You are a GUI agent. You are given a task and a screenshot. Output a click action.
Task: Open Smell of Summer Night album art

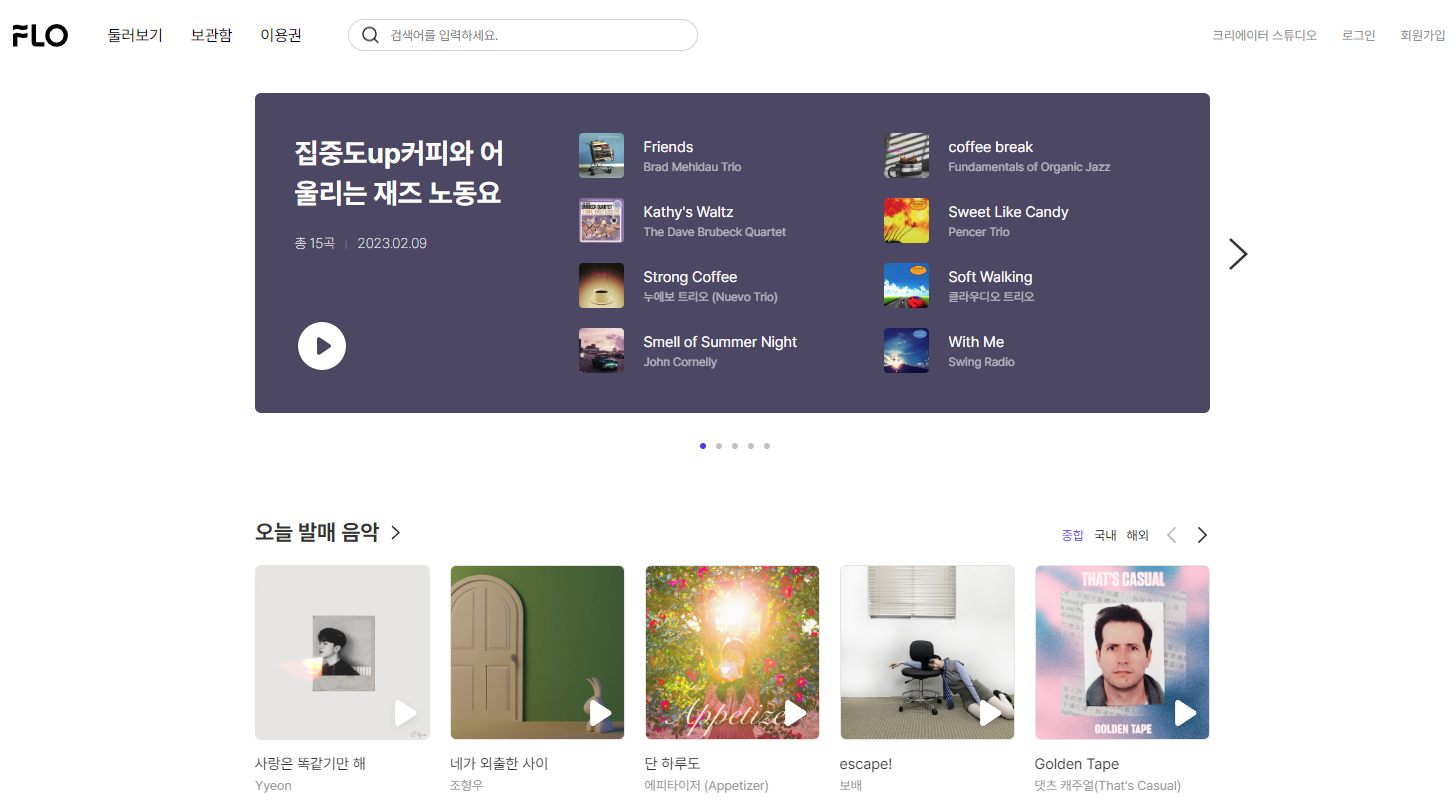[x=601, y=351]
